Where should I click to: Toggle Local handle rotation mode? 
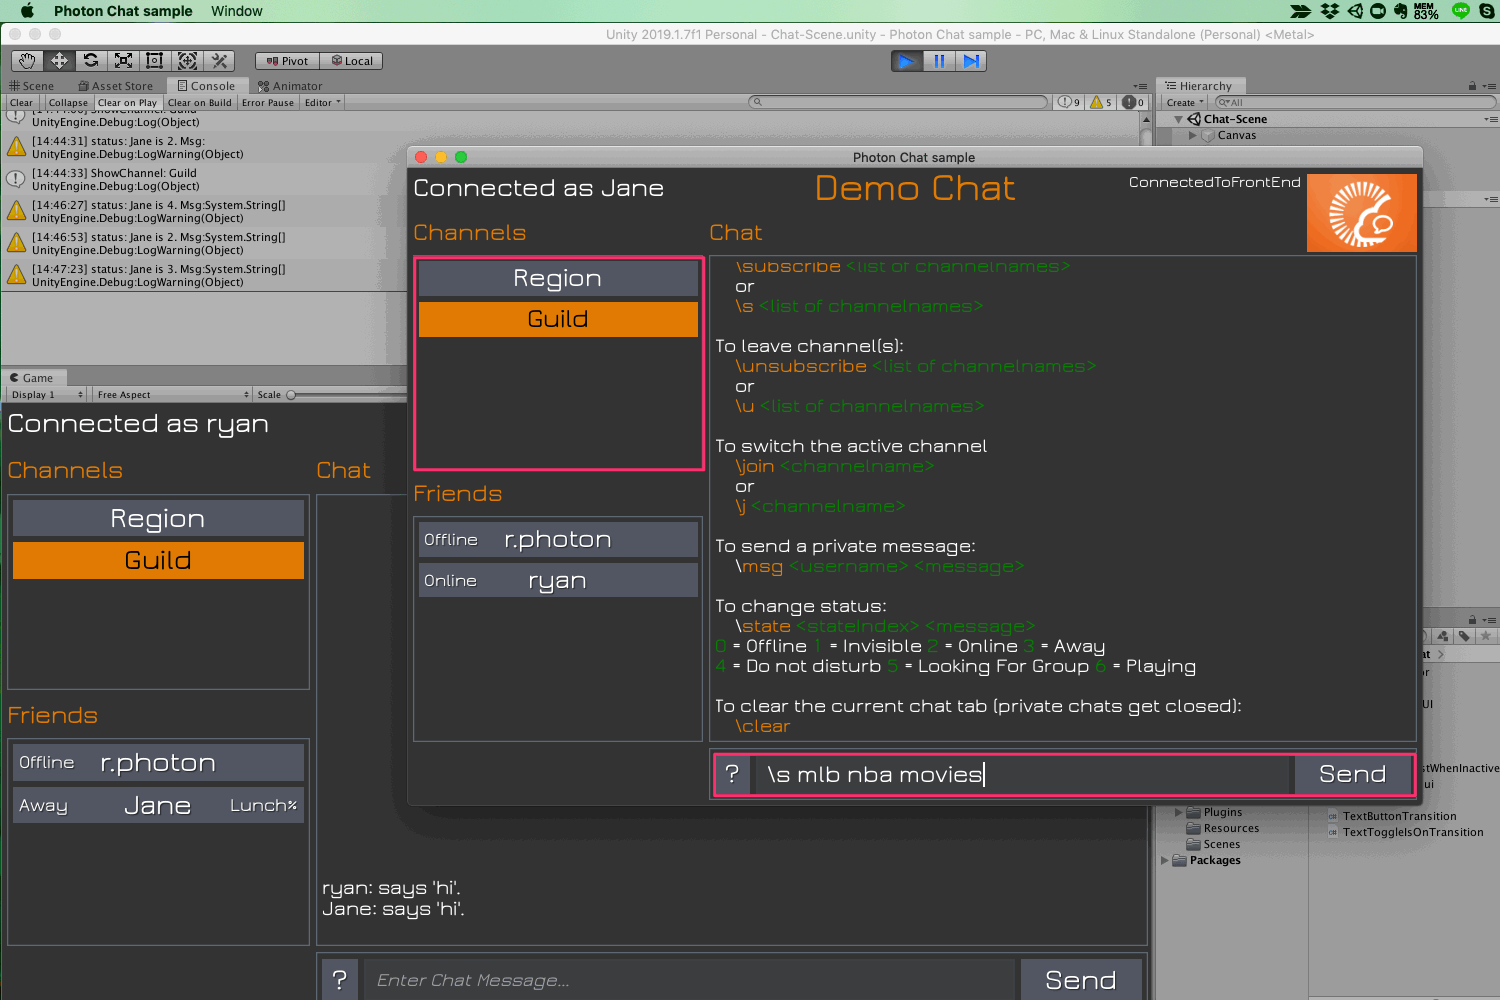[x=352, y=61]
